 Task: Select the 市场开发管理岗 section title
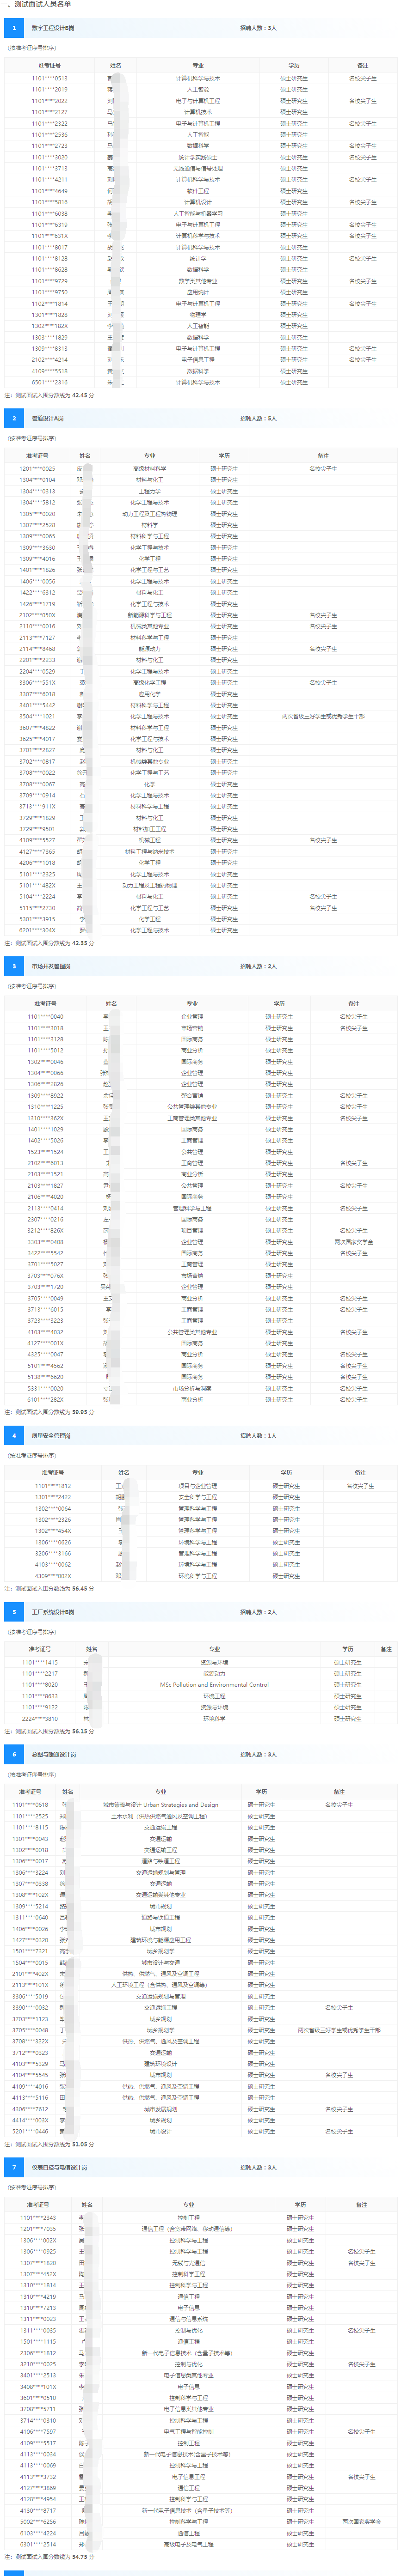click(51, 966)
